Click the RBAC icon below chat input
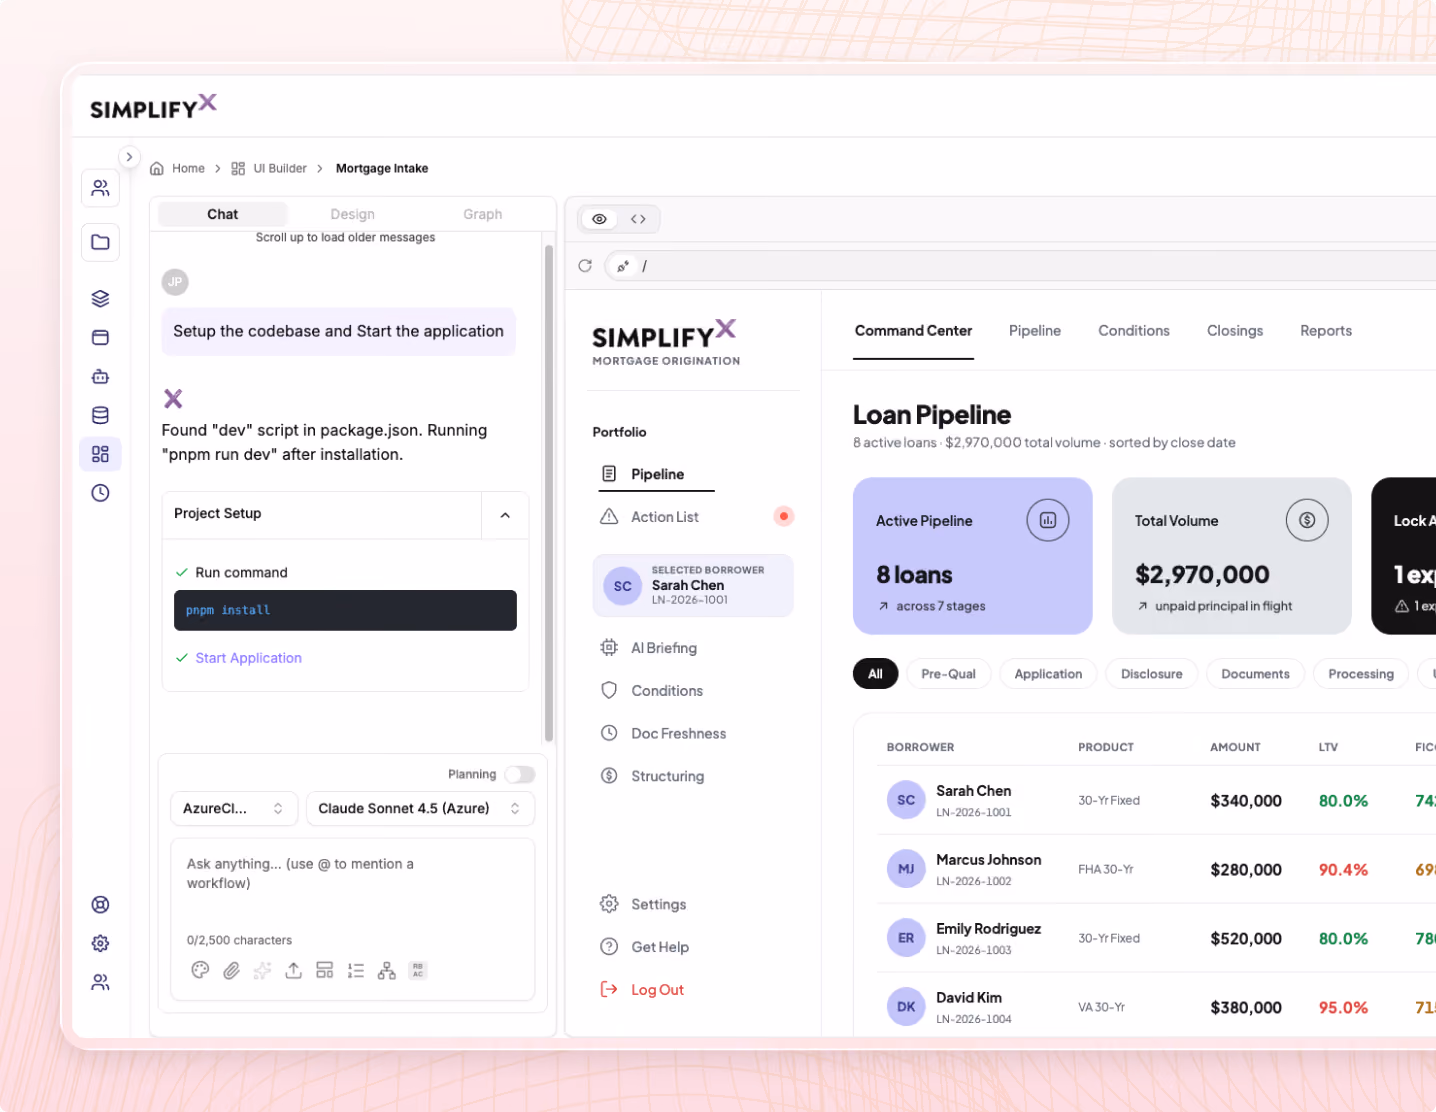 pyautogui.click(x=418, y=970)
